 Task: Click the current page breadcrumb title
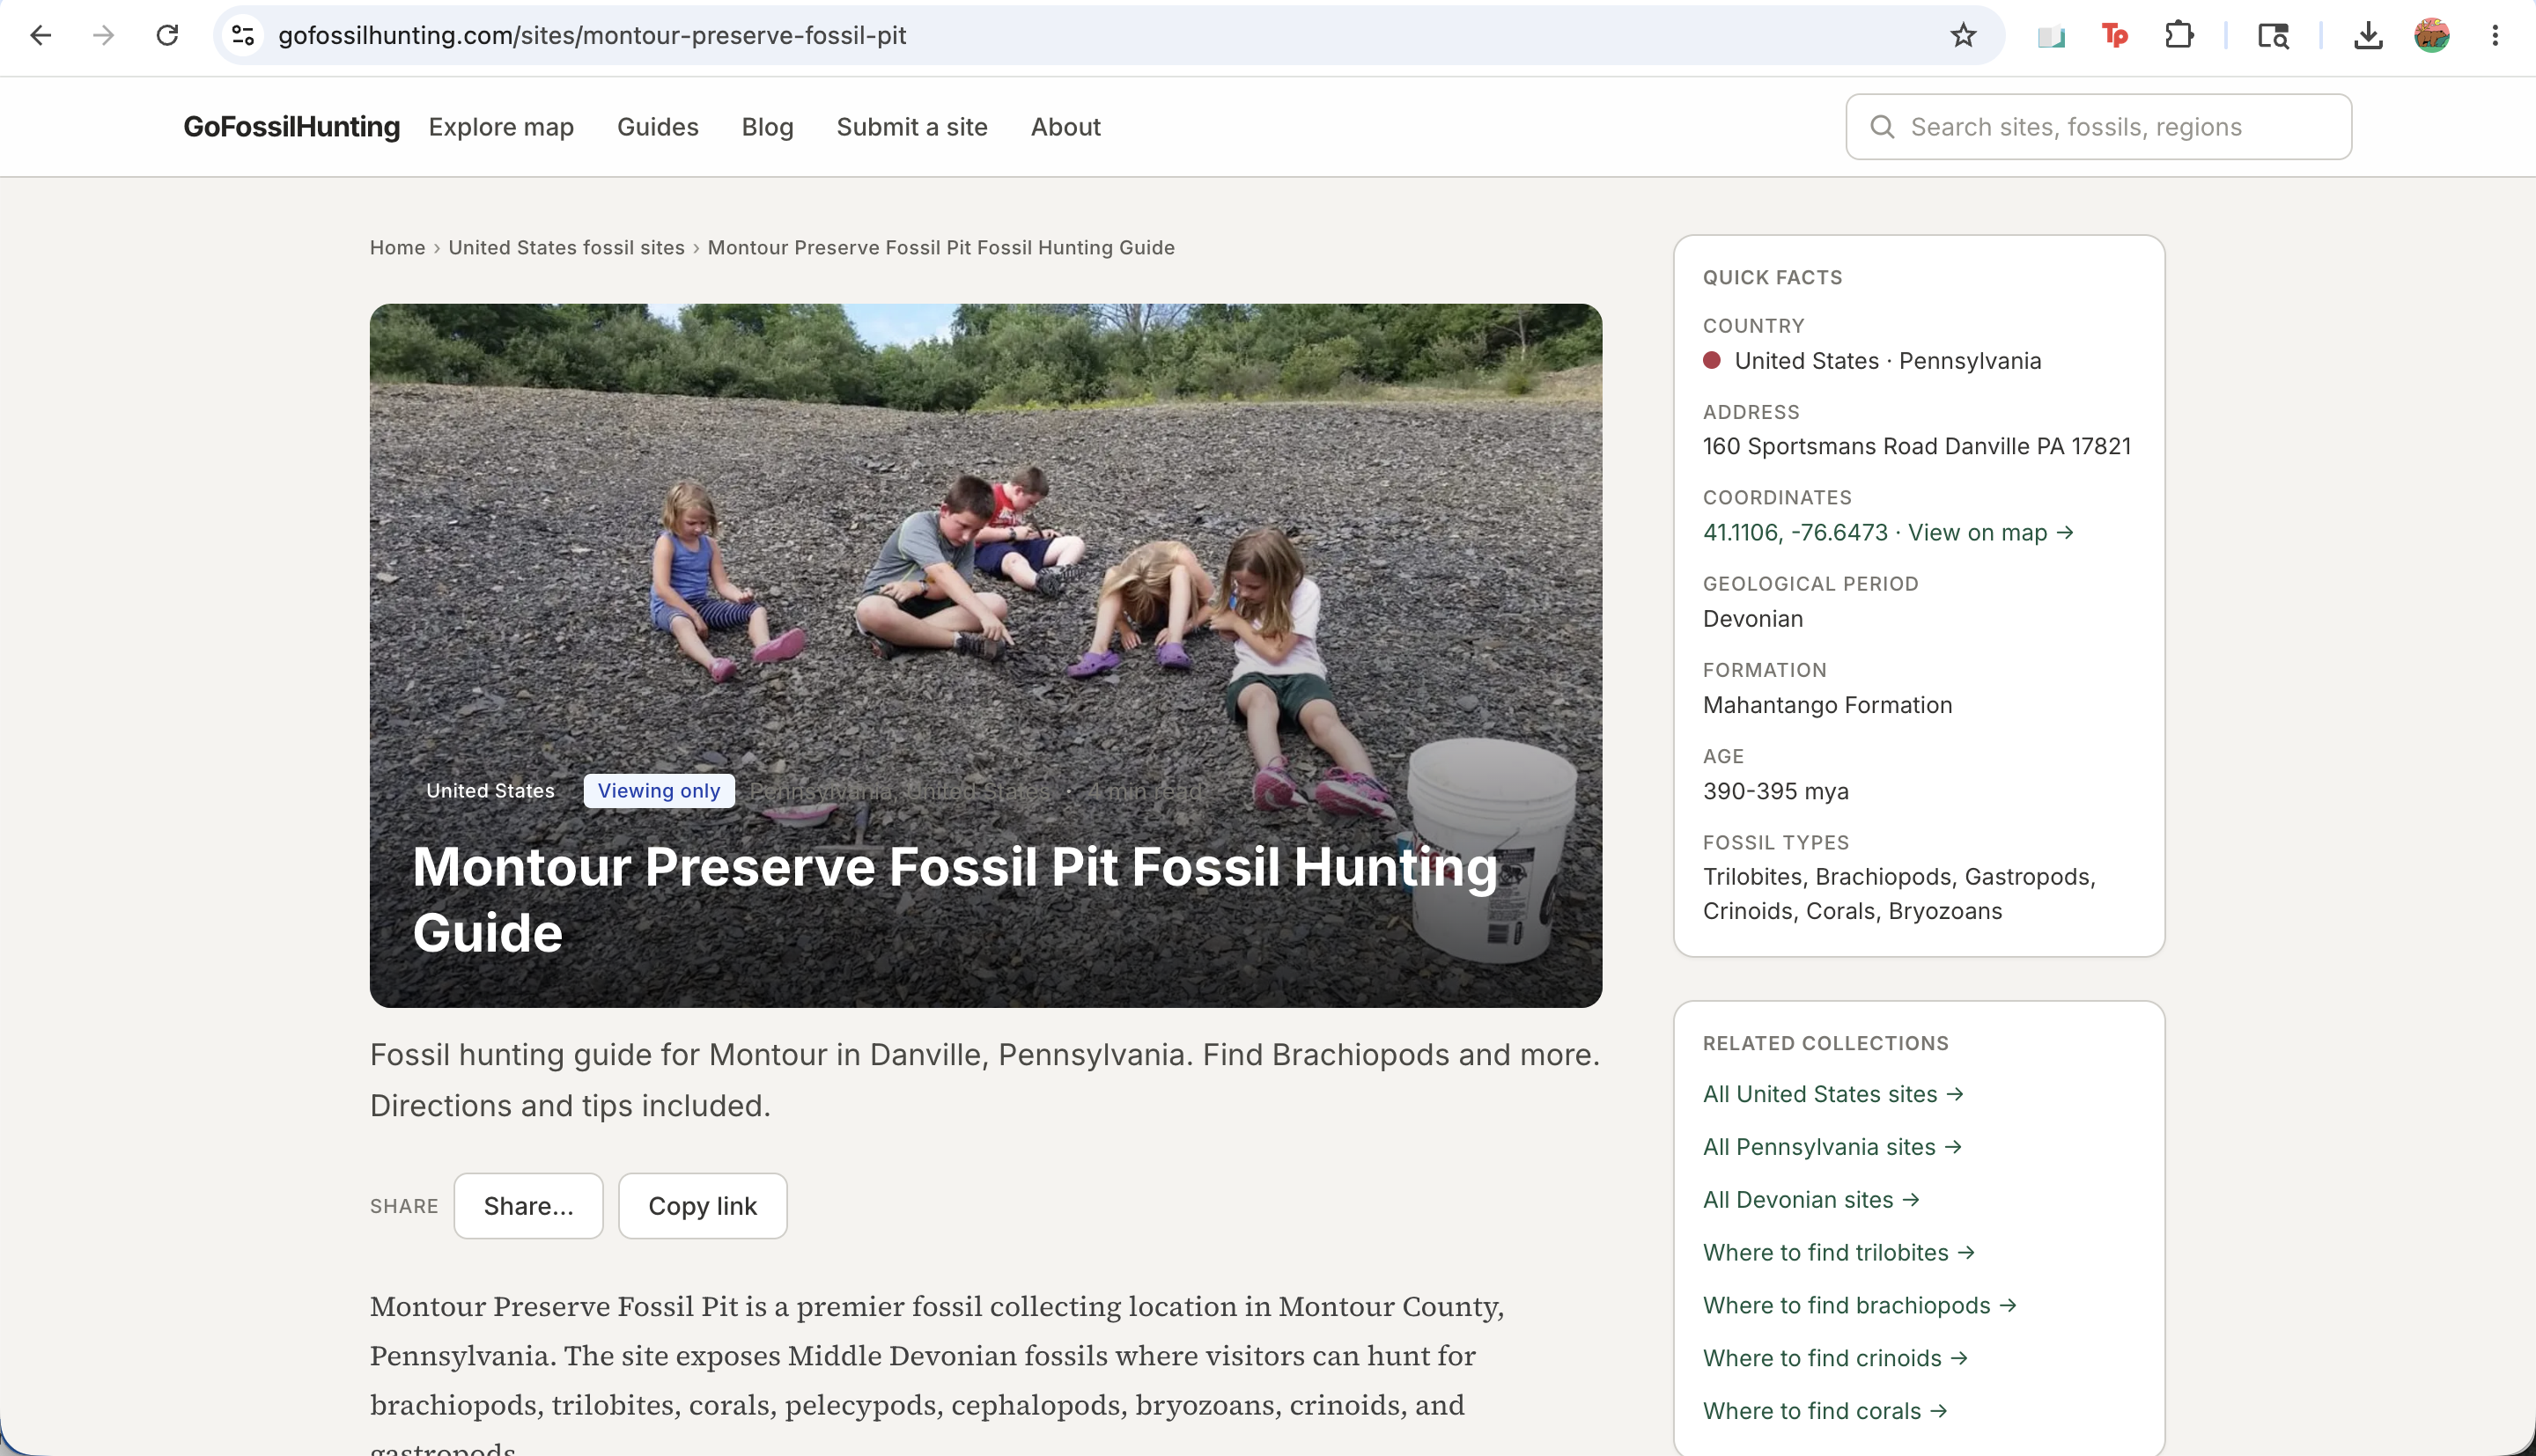coord(940,247)
